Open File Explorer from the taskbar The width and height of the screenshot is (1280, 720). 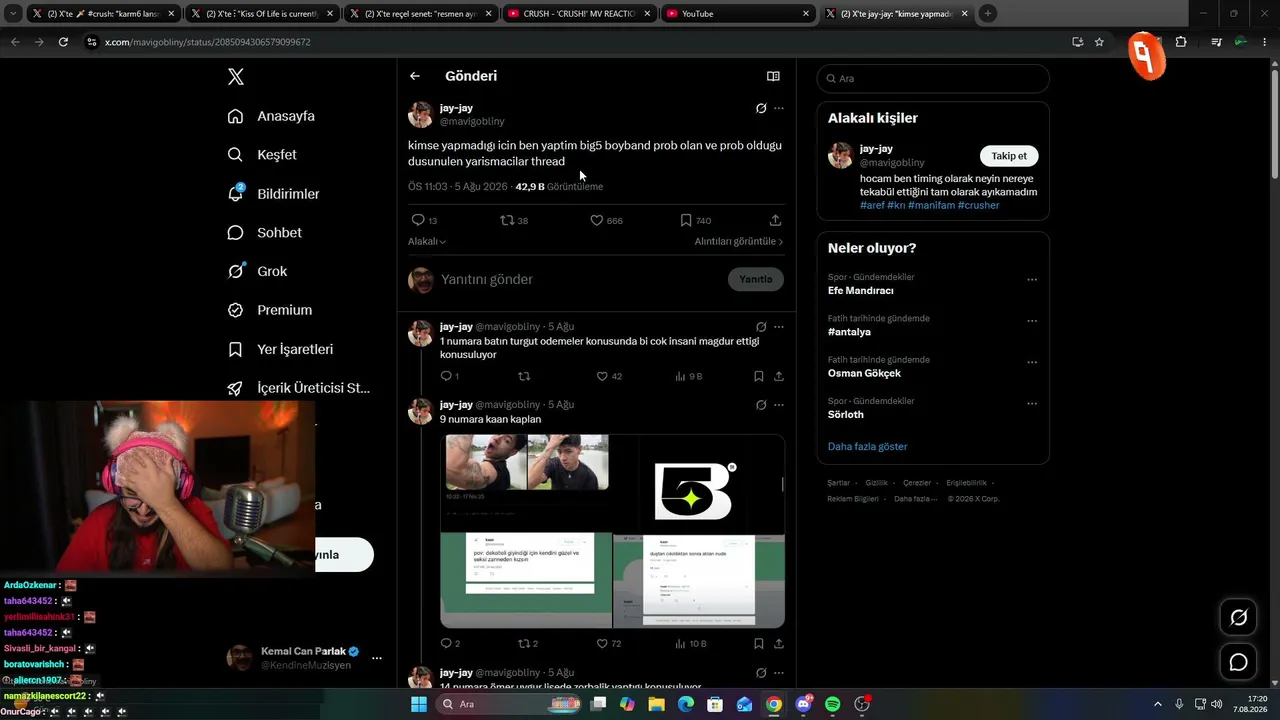point(656,704)
